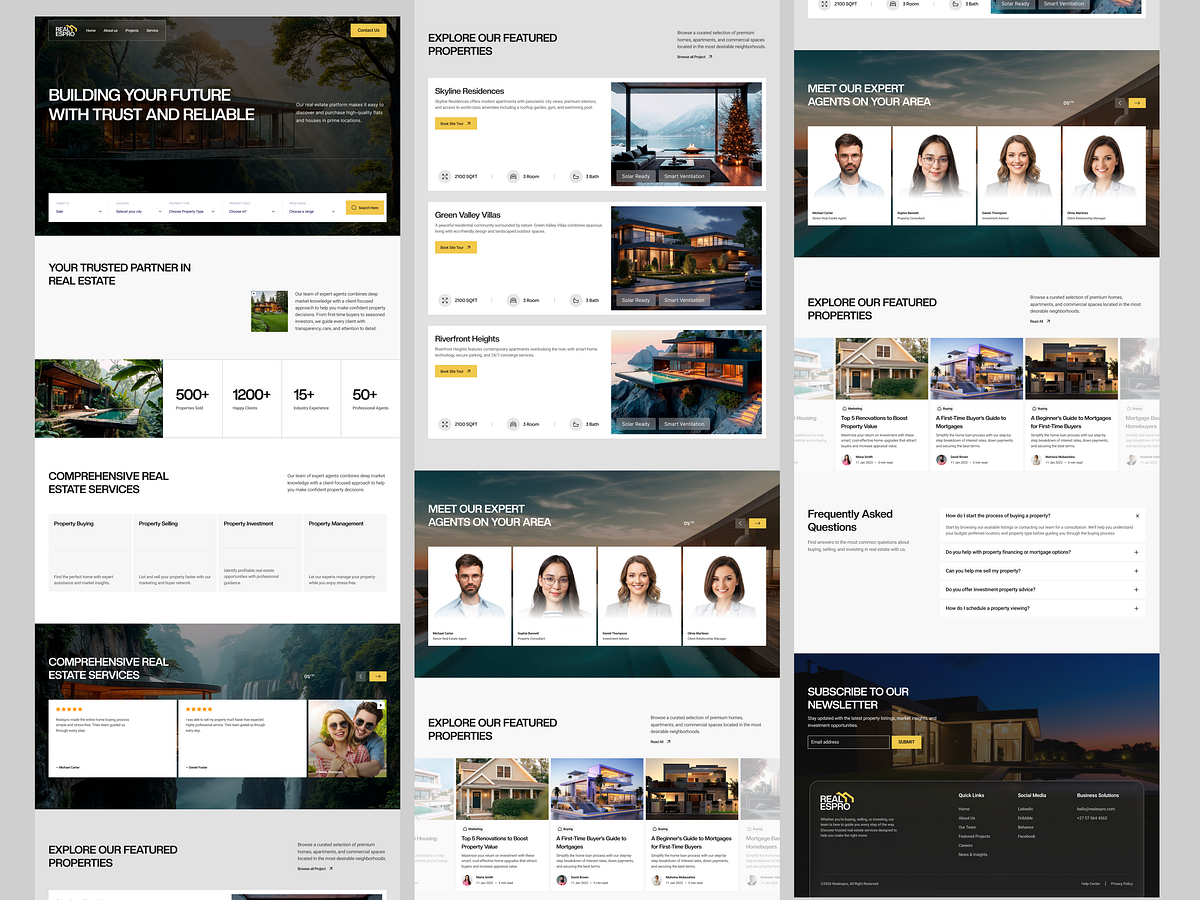This screenshot has height=900, width=1200.
Task: Click the room icon on Skyline Residences card
Action: click(x=513, y=176)
